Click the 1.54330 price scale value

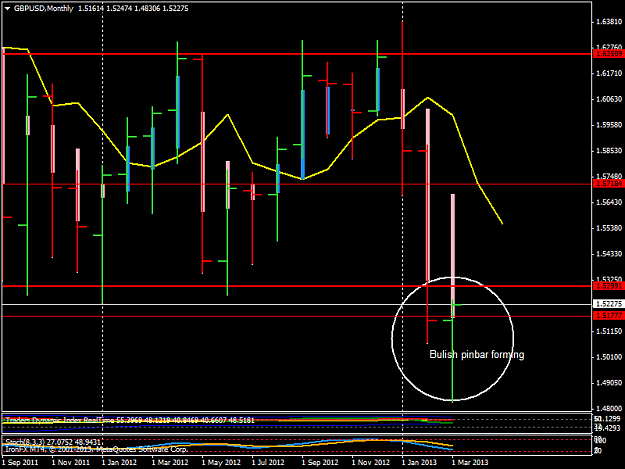pos(609,254)
